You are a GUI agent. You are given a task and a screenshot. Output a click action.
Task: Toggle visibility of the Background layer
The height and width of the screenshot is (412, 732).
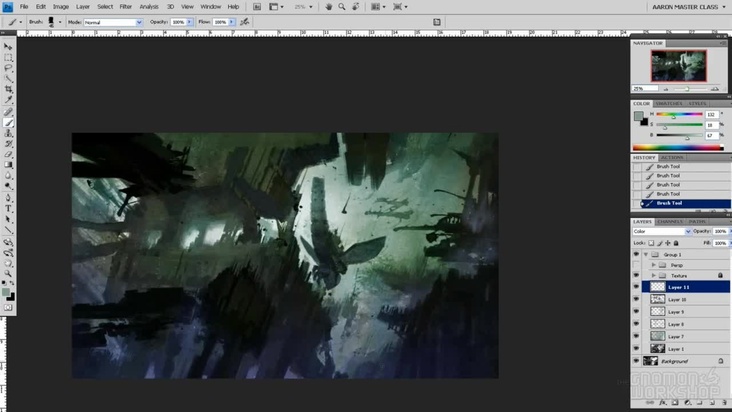click(x=636, y=360)
